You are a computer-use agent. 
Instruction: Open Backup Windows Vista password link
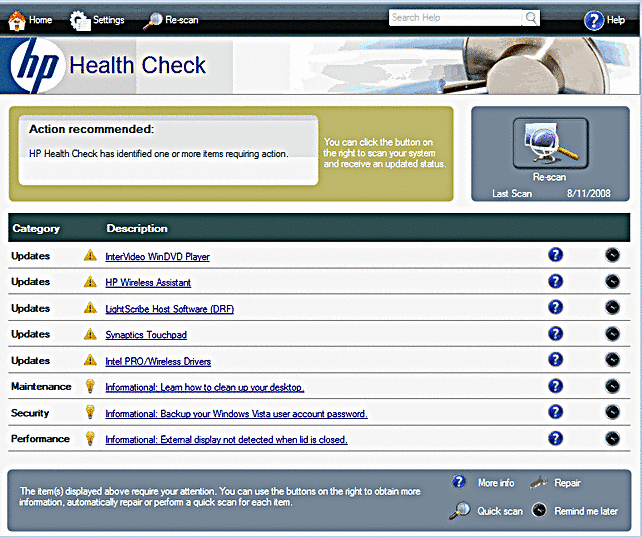coord(236,414)
